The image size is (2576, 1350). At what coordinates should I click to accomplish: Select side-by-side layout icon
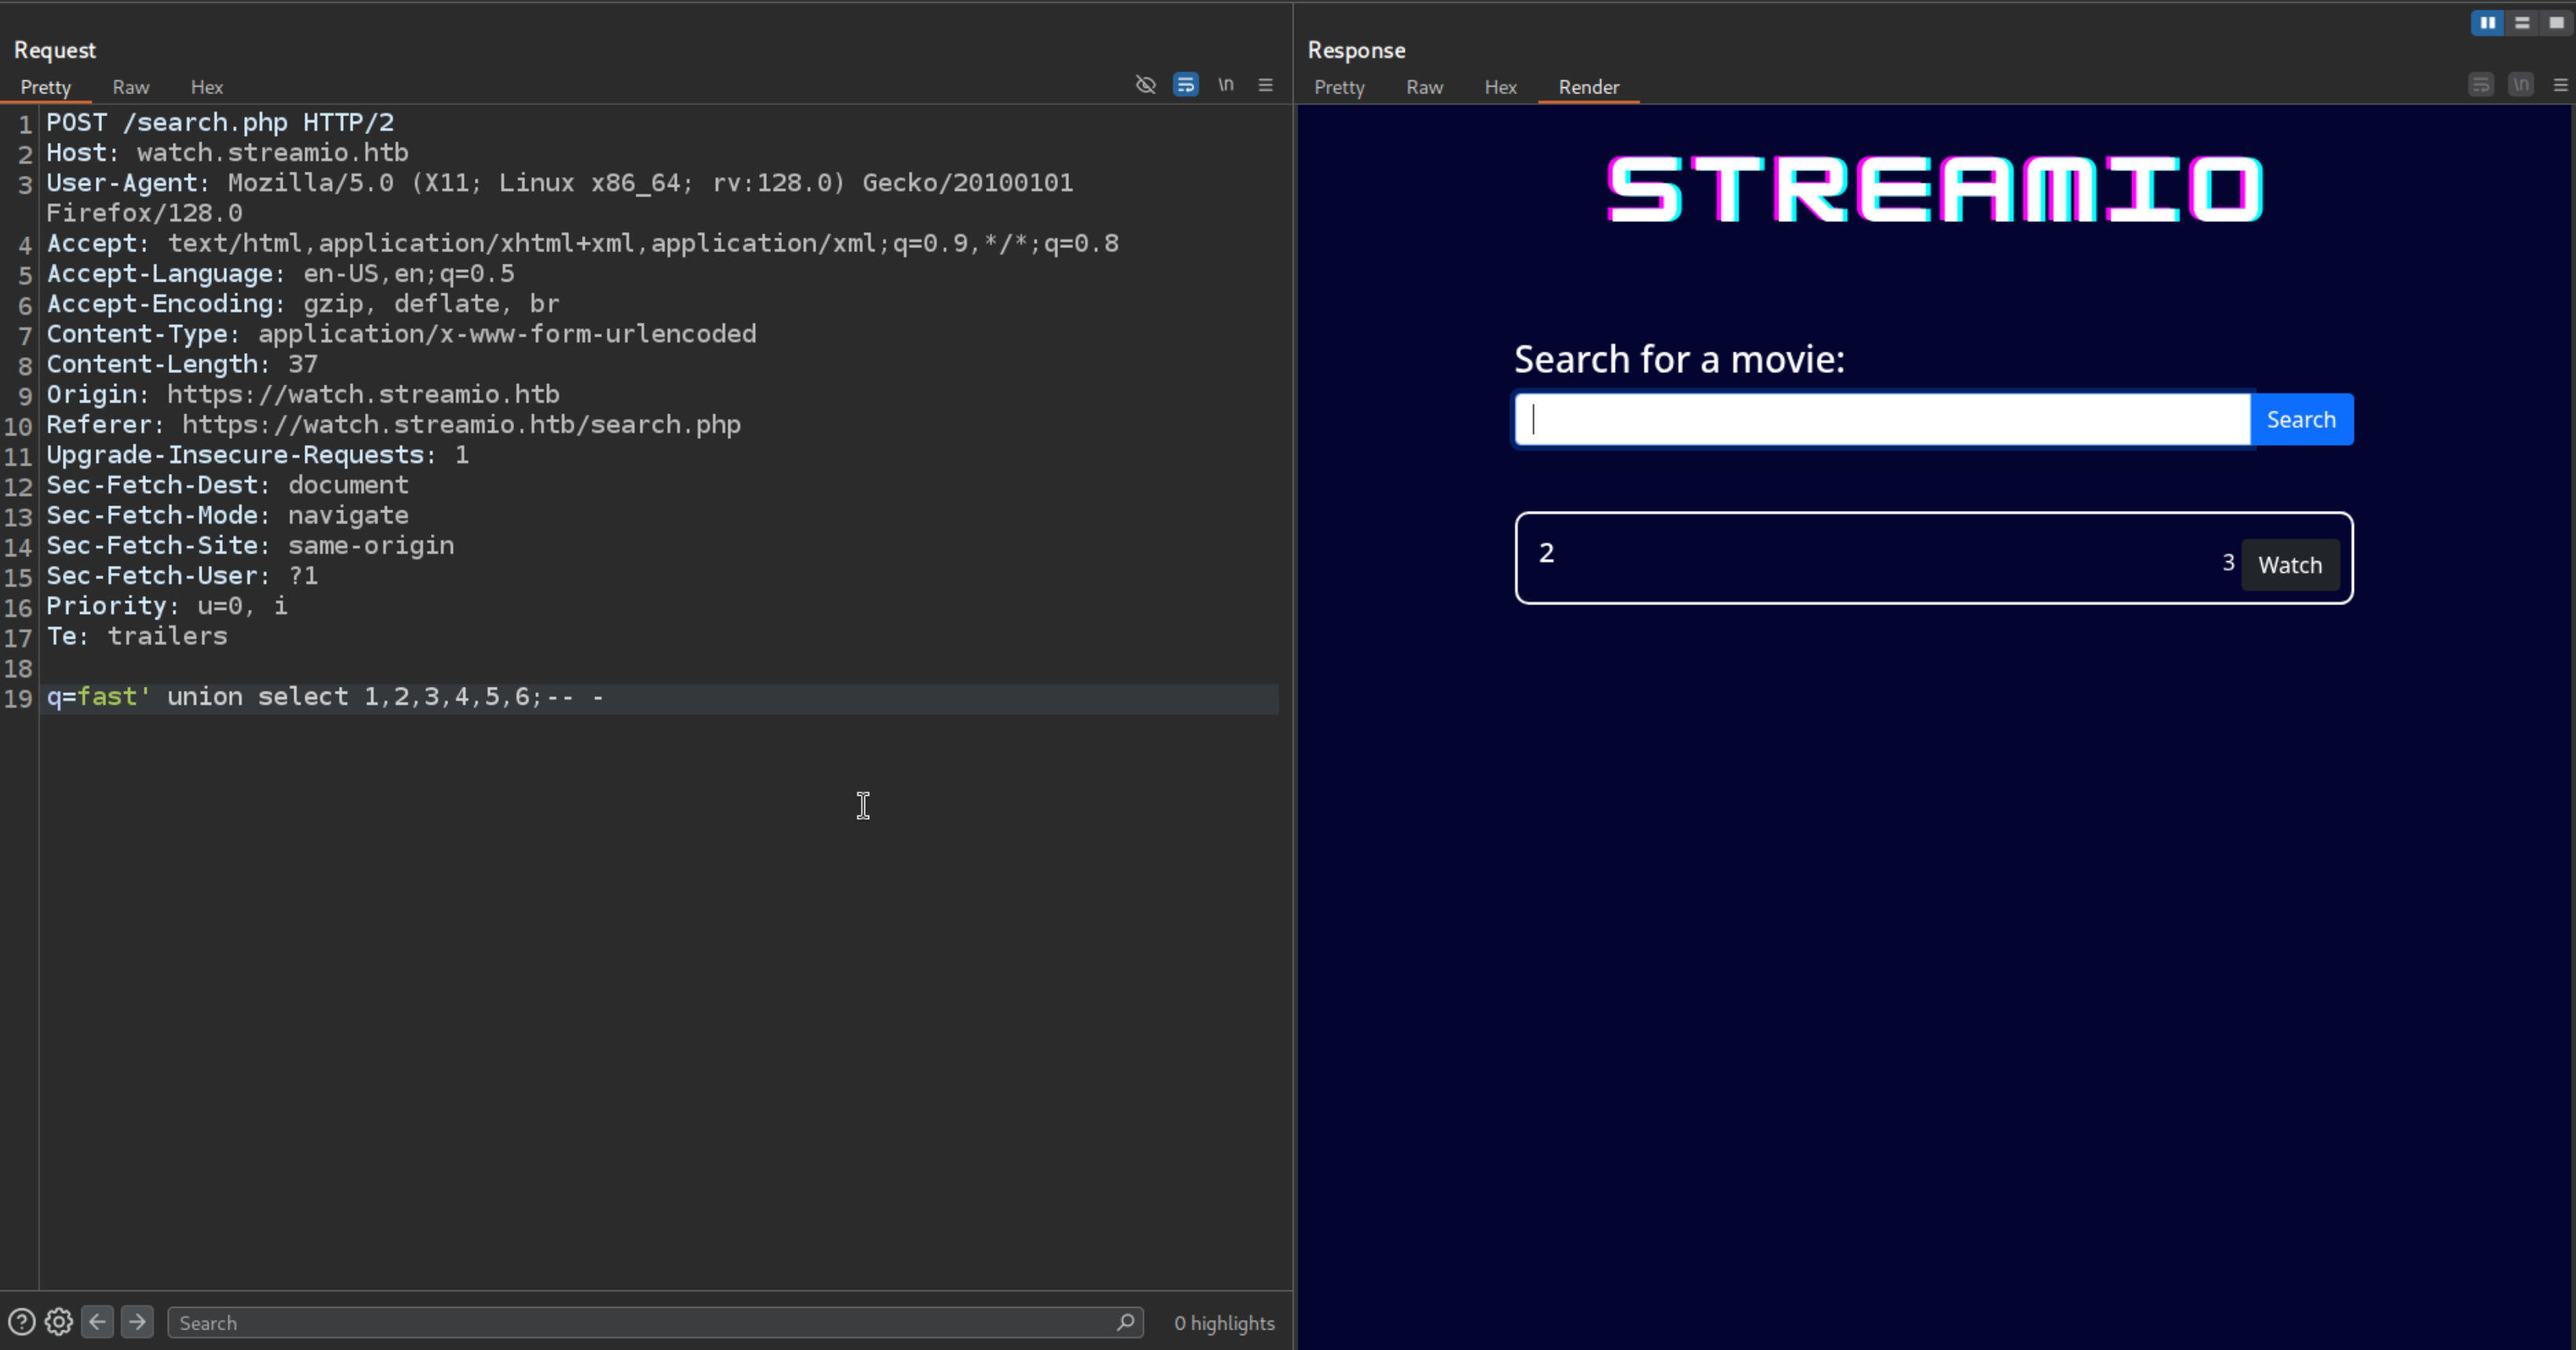point(2487,22)
